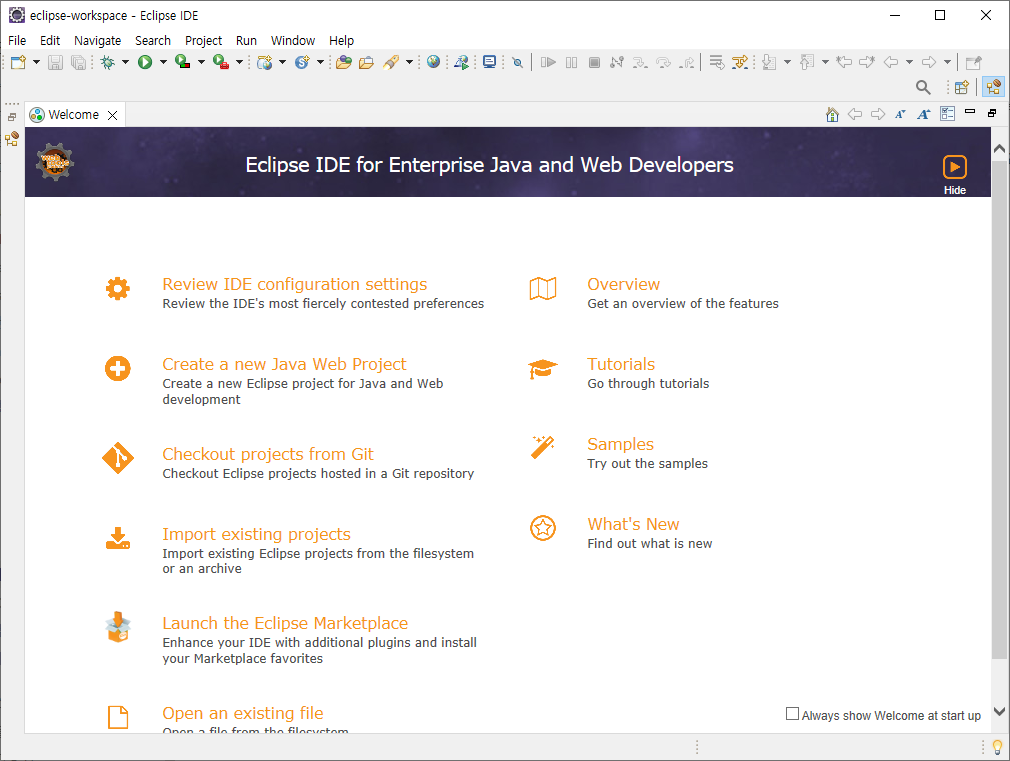This screenshot has height=761, width=1010.
Task: Click Reduce font size icon in Welcome
Action: tap(900, 115)
